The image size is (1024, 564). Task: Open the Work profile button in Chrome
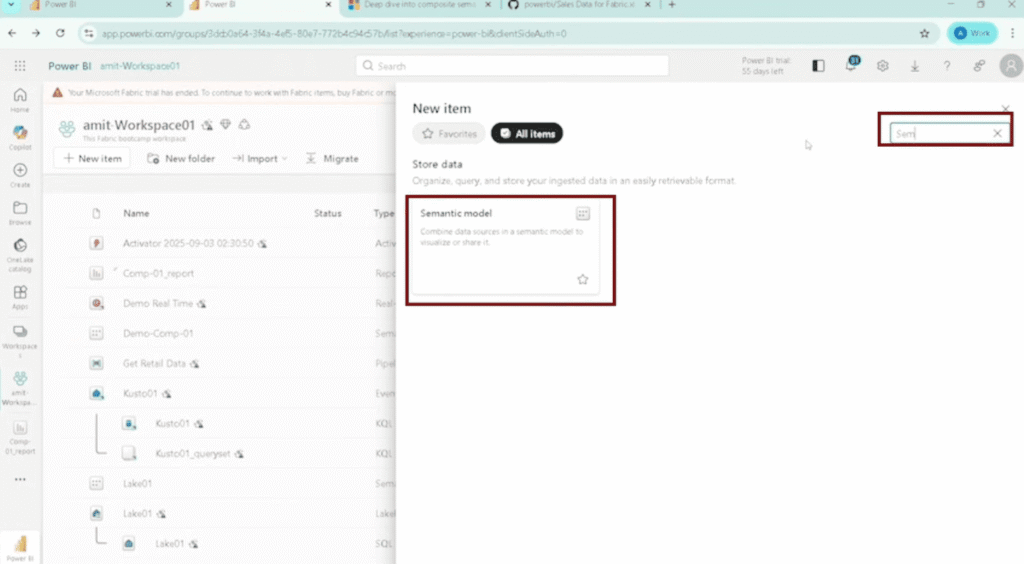(x=972, y=33)
